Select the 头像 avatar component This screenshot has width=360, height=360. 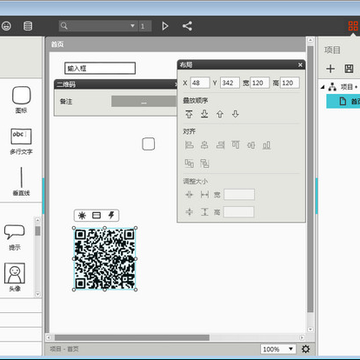tap(14, 277)
